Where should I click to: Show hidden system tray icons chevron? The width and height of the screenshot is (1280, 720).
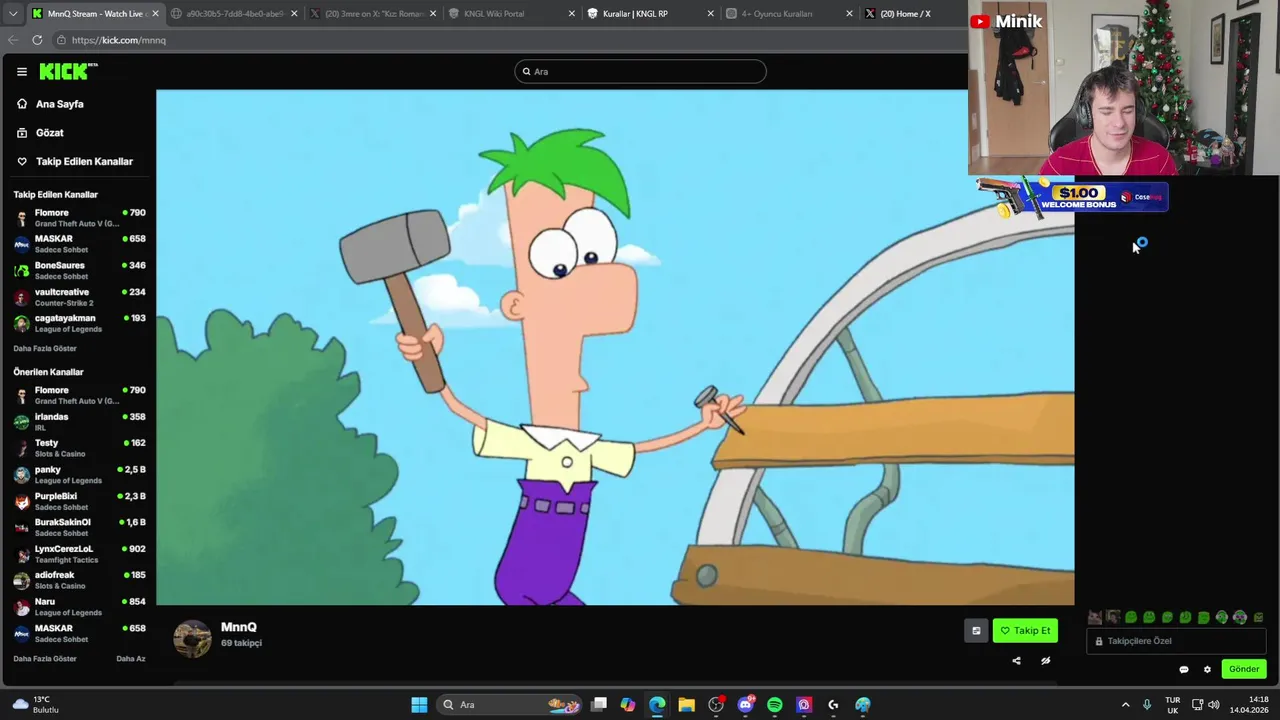[x=1125, y=705]
